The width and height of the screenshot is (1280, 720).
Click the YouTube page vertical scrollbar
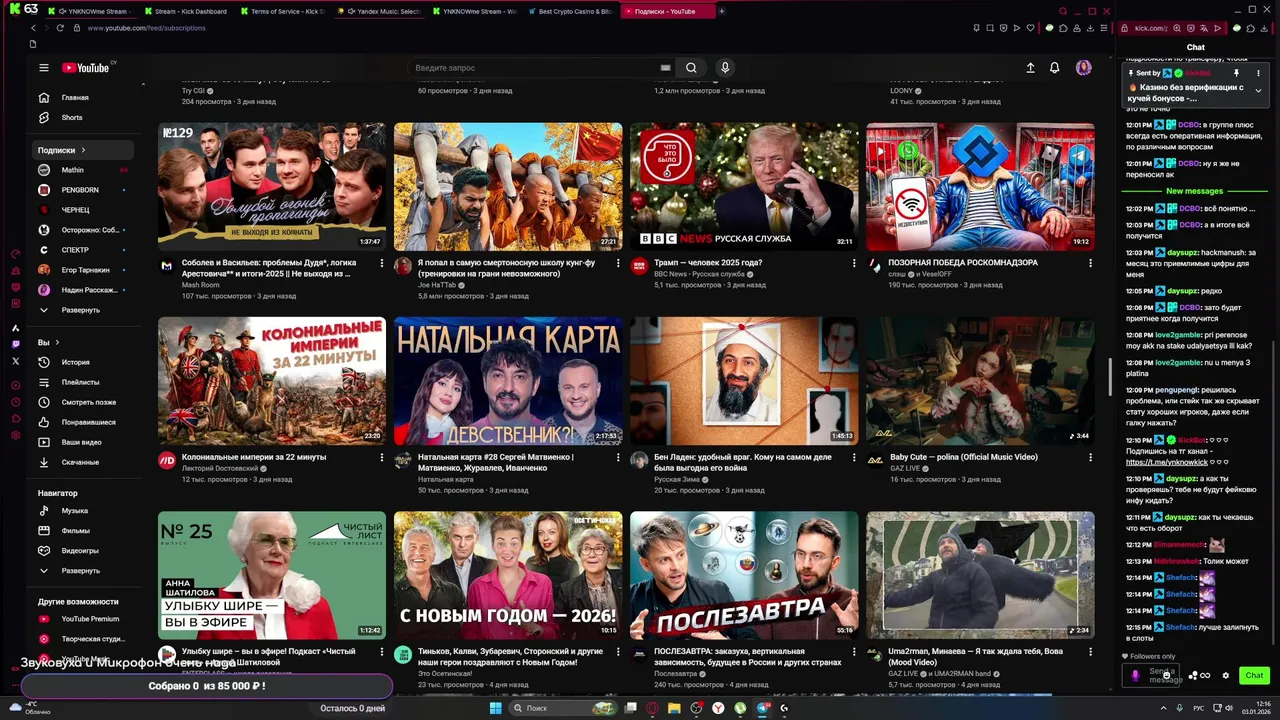tap(1110, 377)
